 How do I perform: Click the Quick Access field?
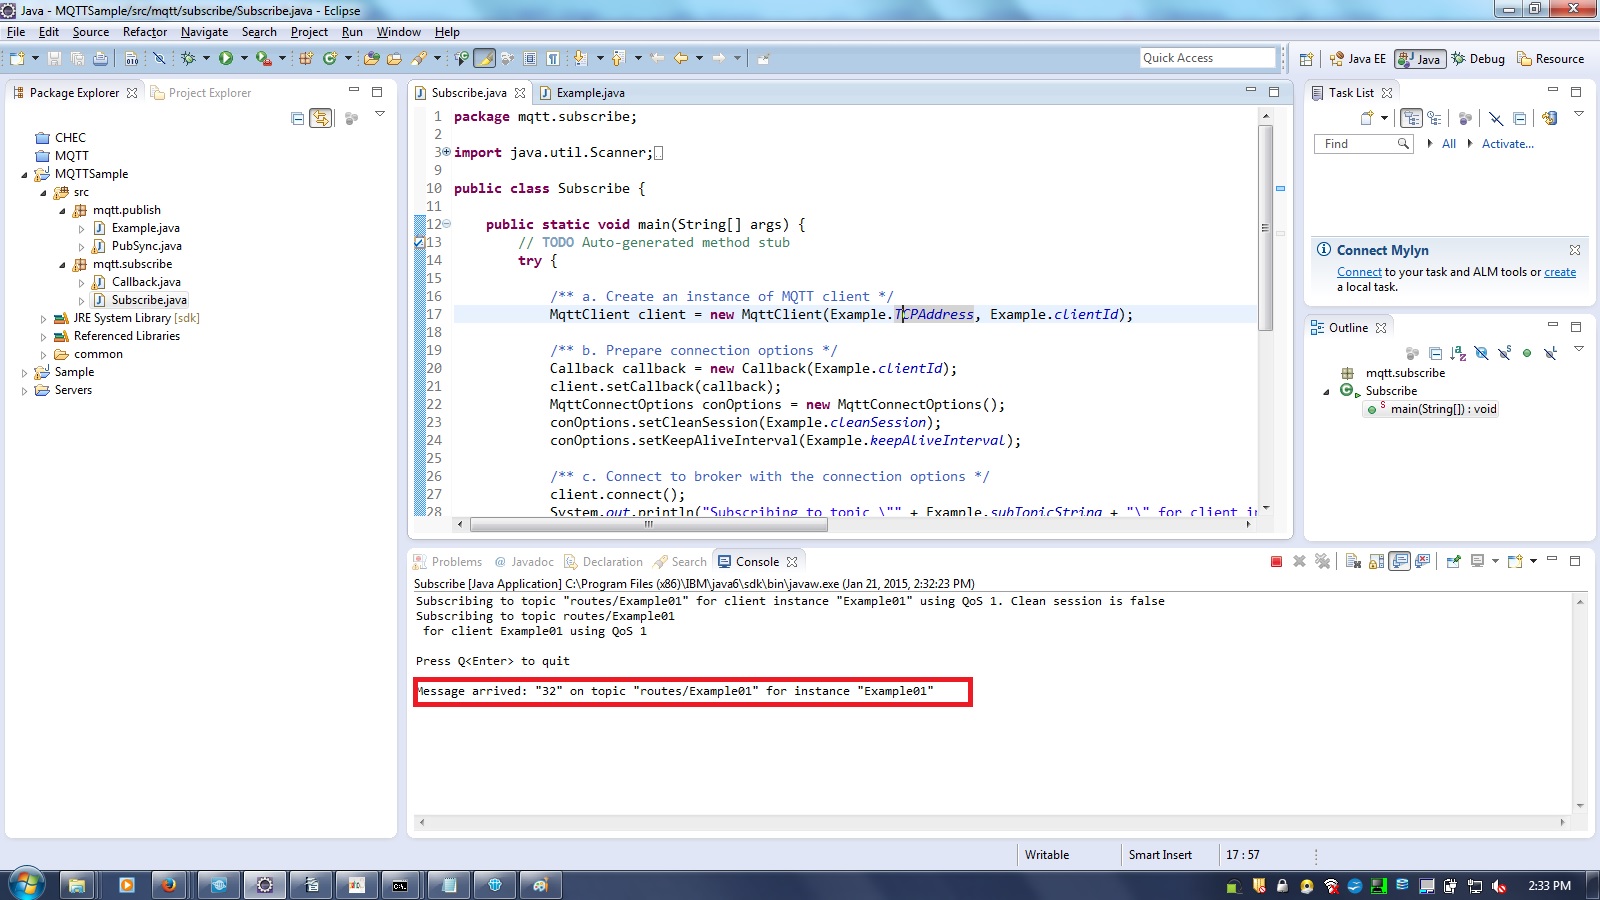click(x=1208, y=58)
